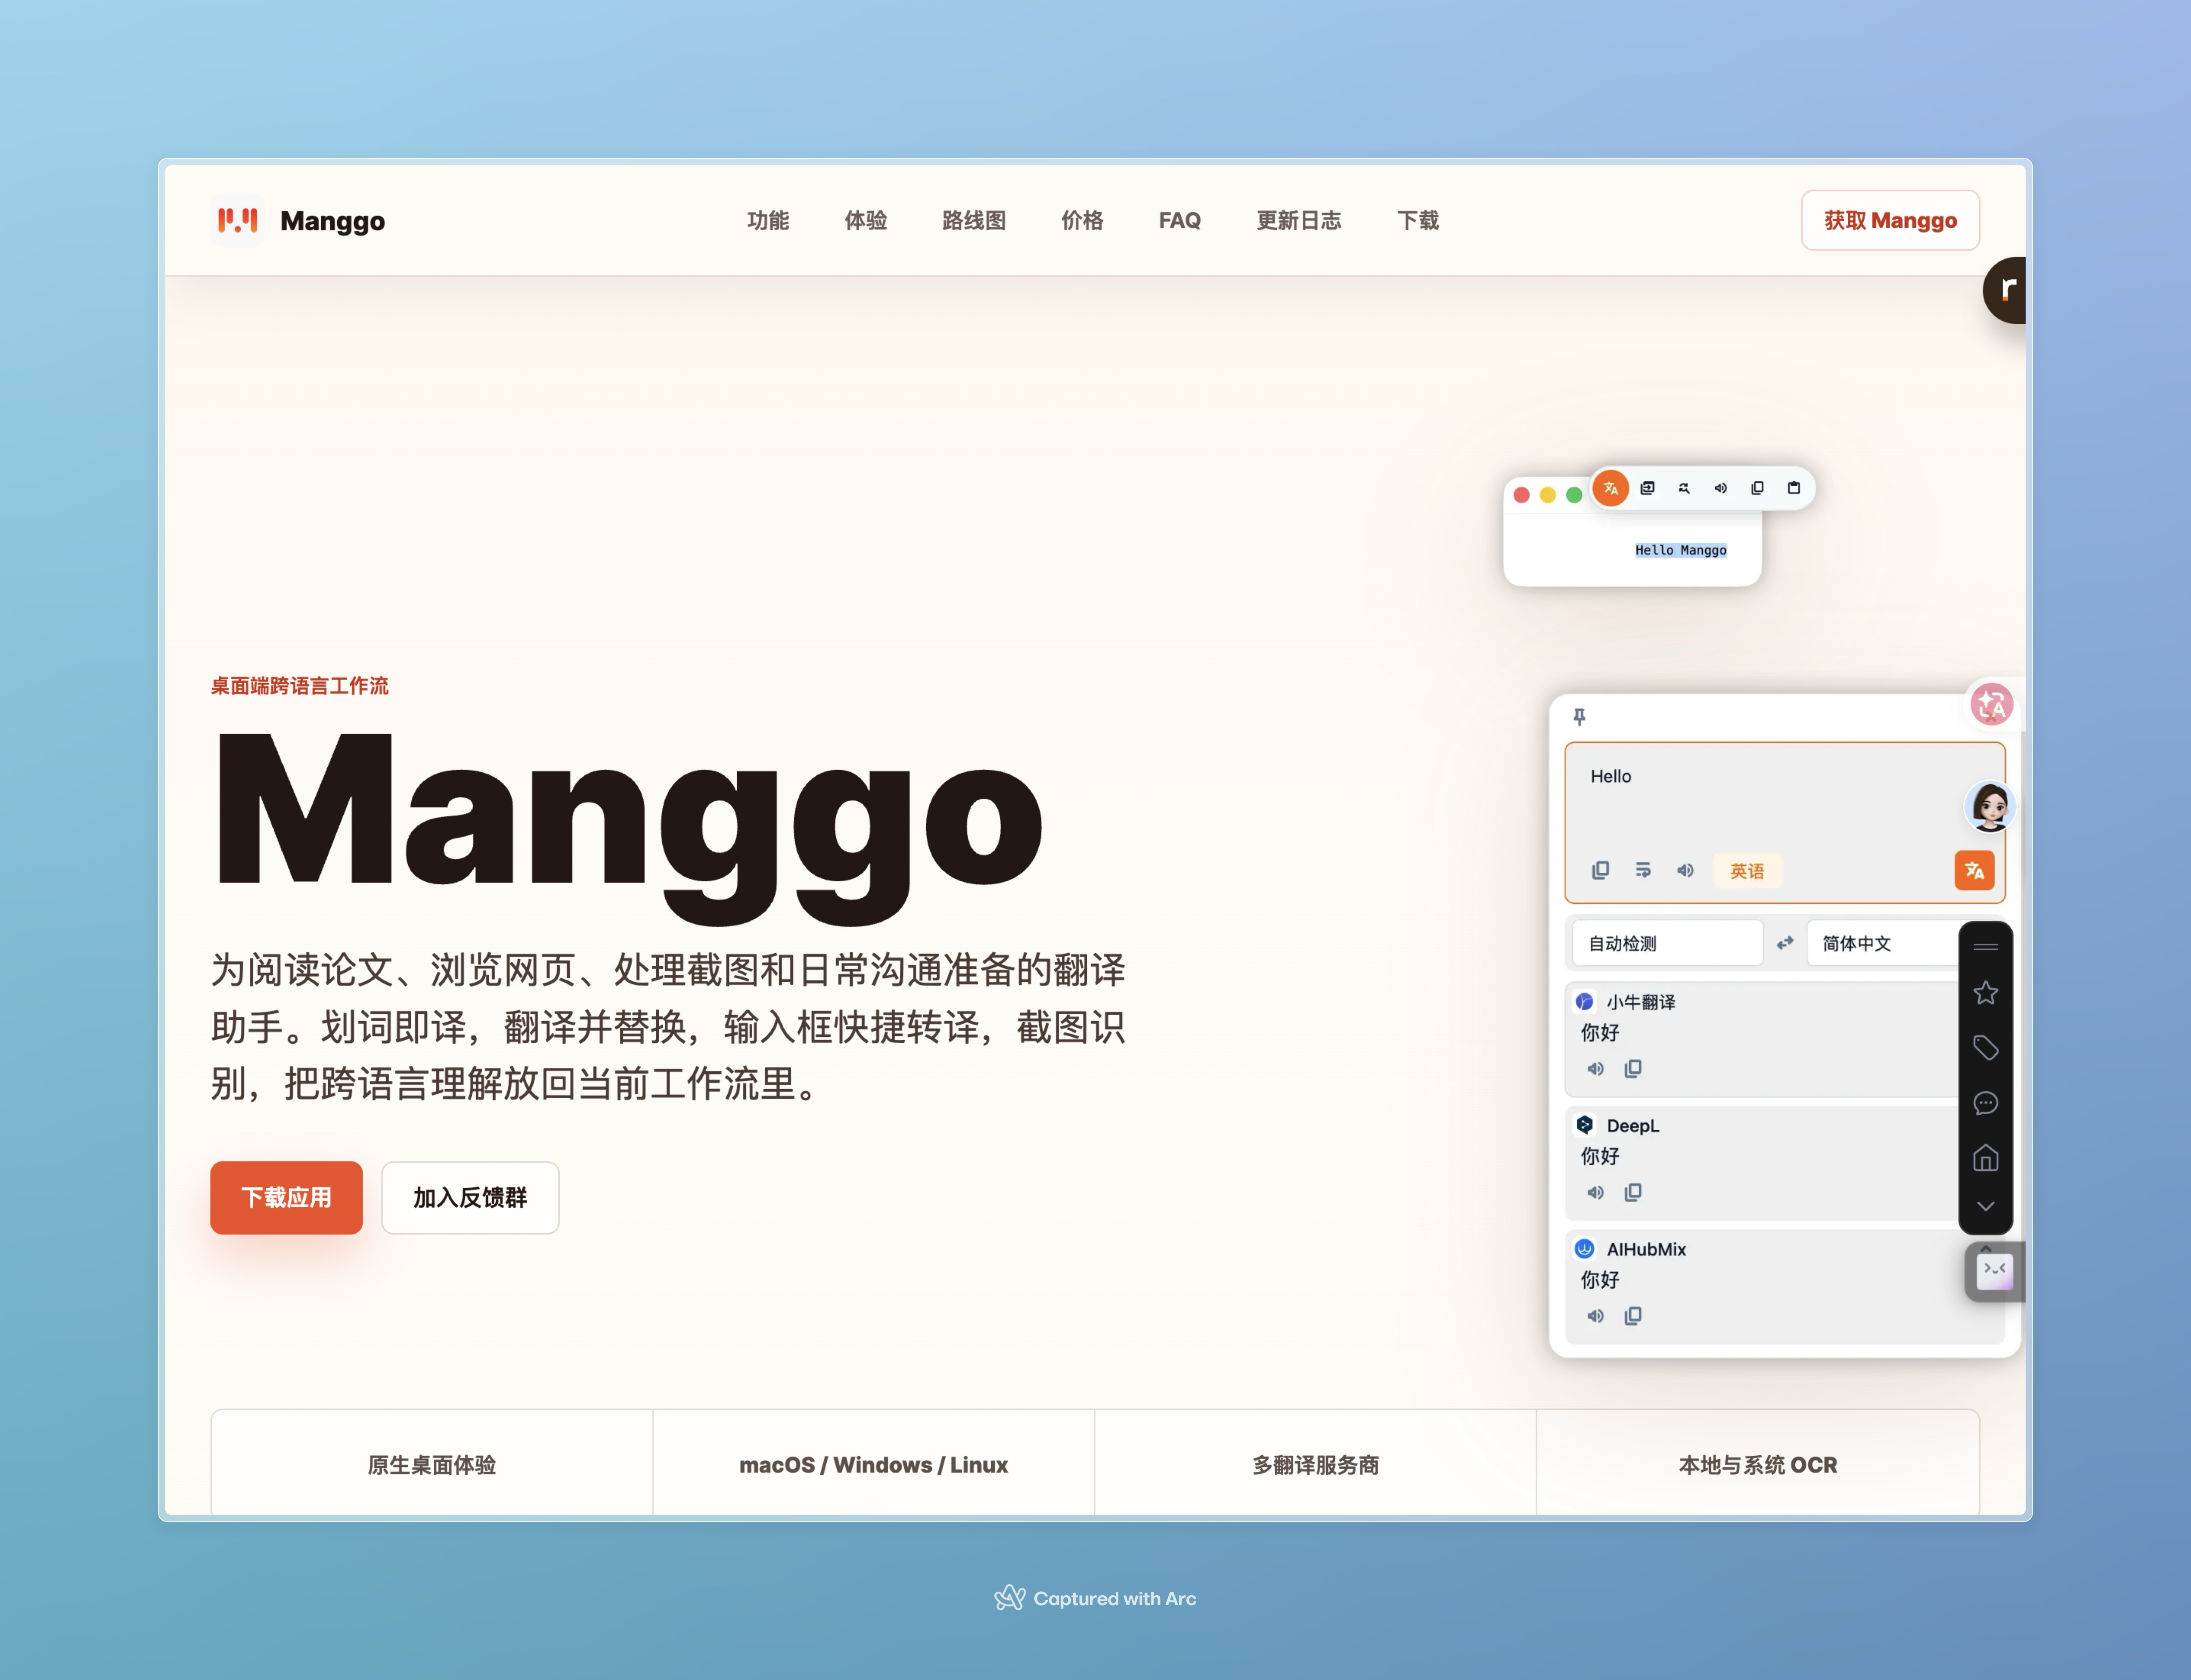Click the smiley face widget at panel bottom-right
This screenshot has height=1680, width=2191.
pos(1995,1271)
